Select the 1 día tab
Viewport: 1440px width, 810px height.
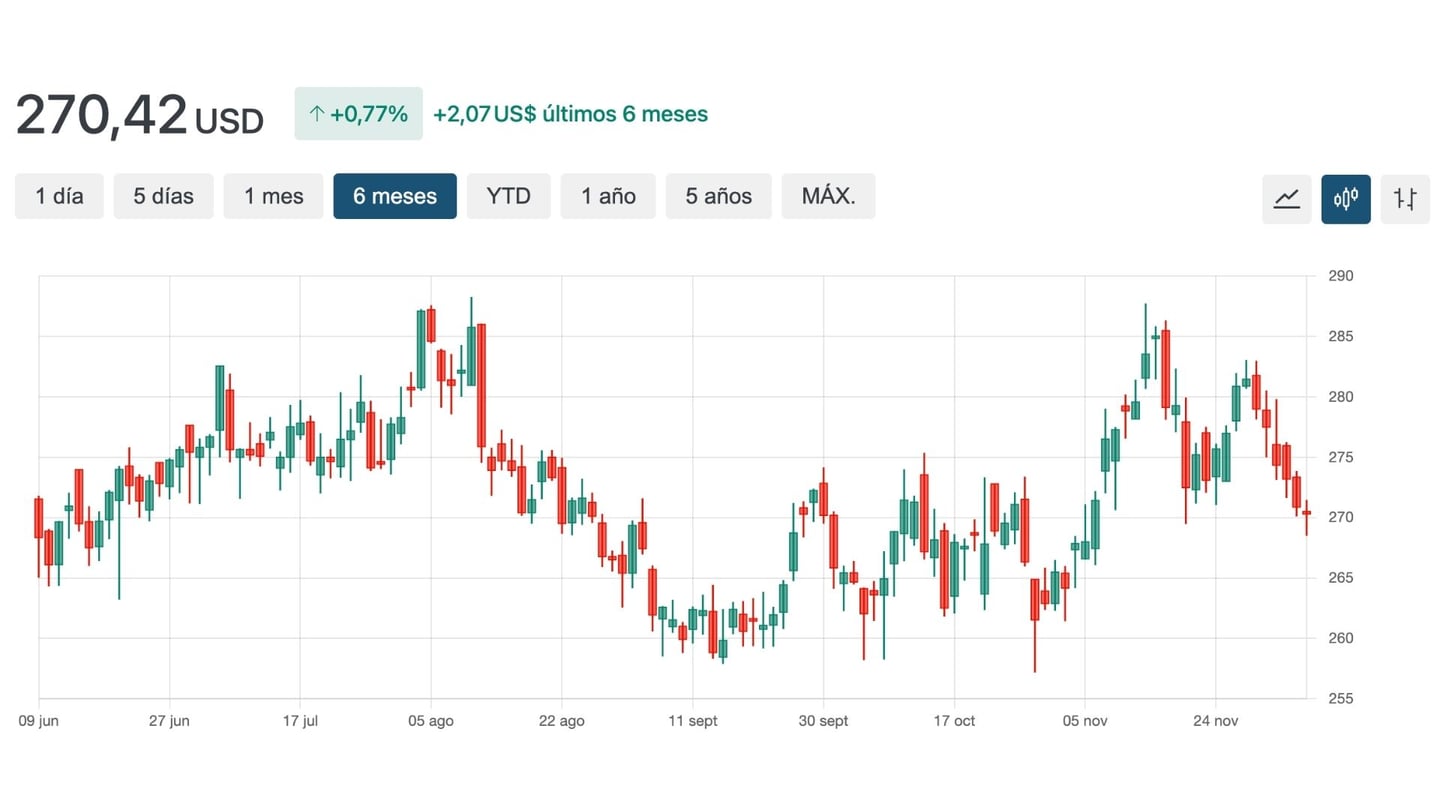(58, 196)
